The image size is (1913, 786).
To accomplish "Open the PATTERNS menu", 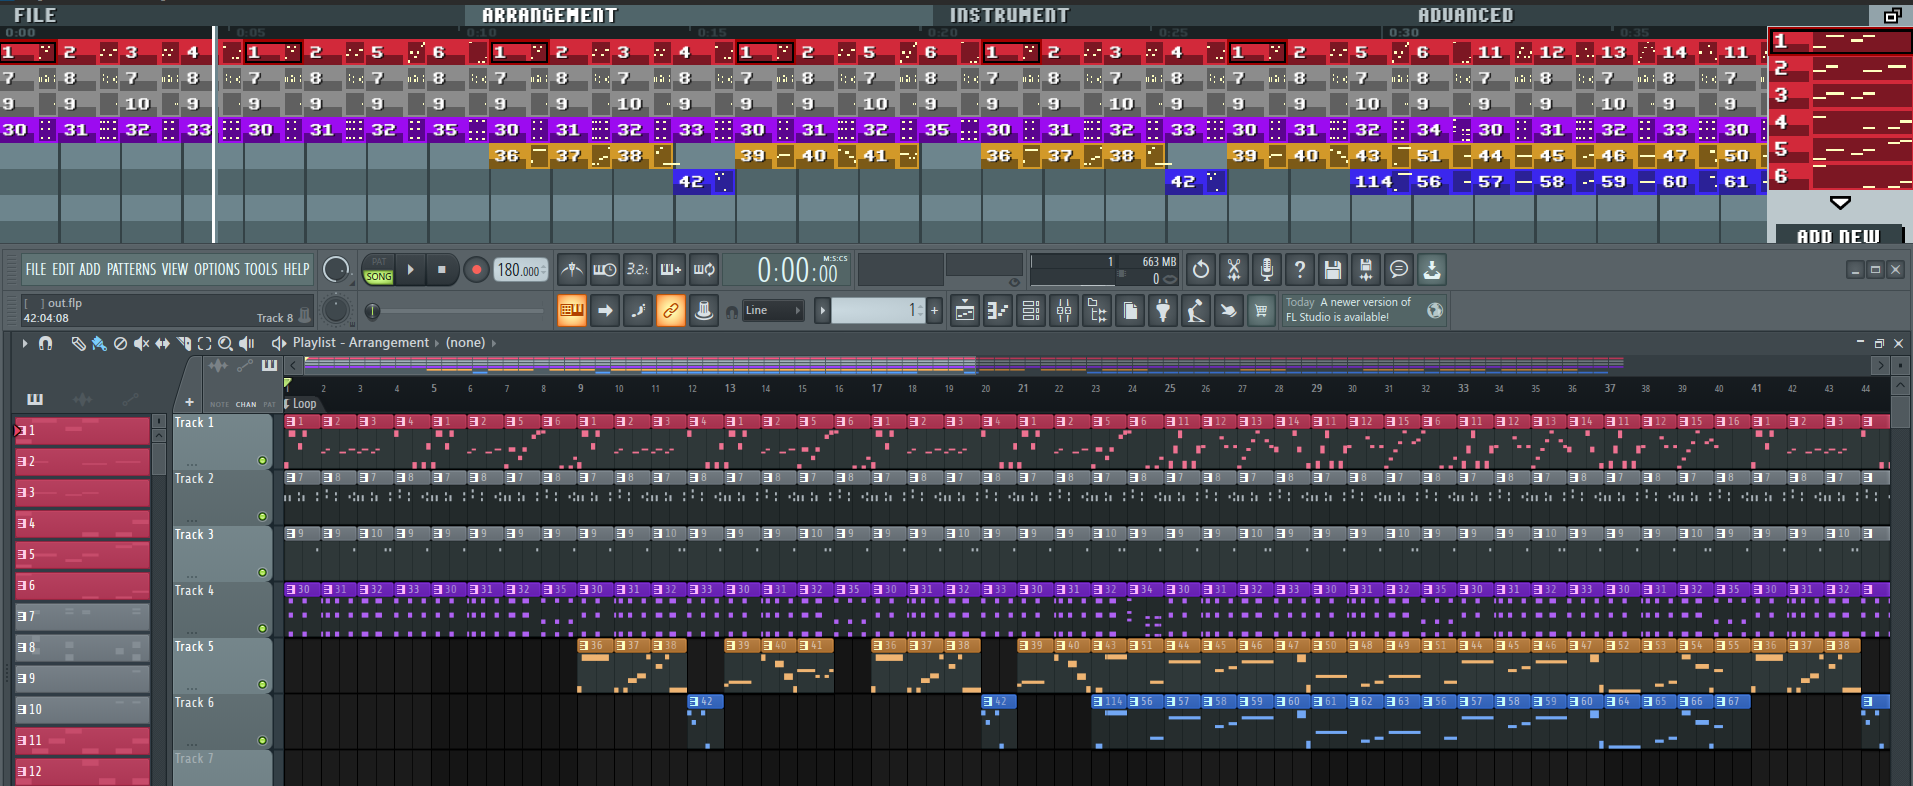I will (131, 269).
